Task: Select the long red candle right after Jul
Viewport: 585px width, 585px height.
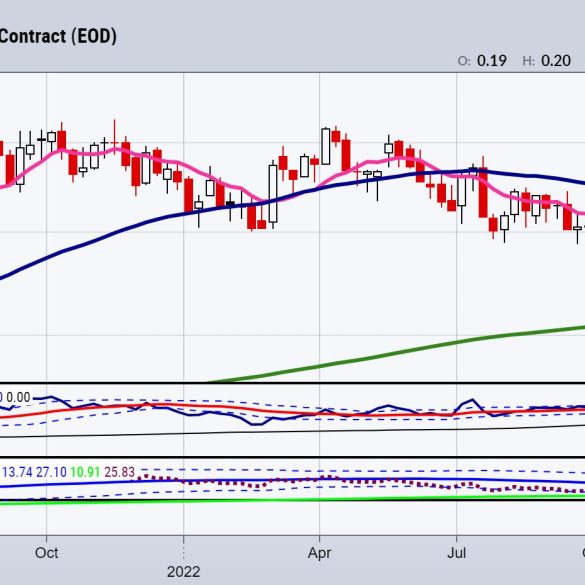Action: click(x=483, y=193)
